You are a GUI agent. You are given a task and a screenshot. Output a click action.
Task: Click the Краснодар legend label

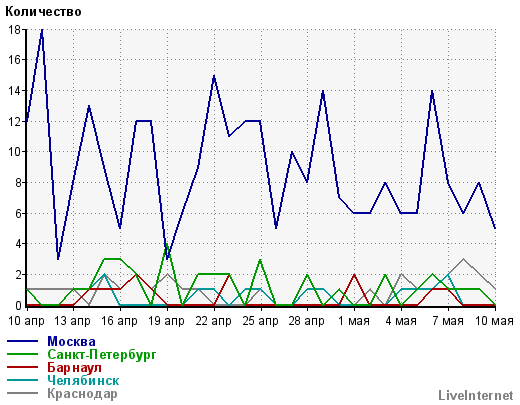click(82, 394)
